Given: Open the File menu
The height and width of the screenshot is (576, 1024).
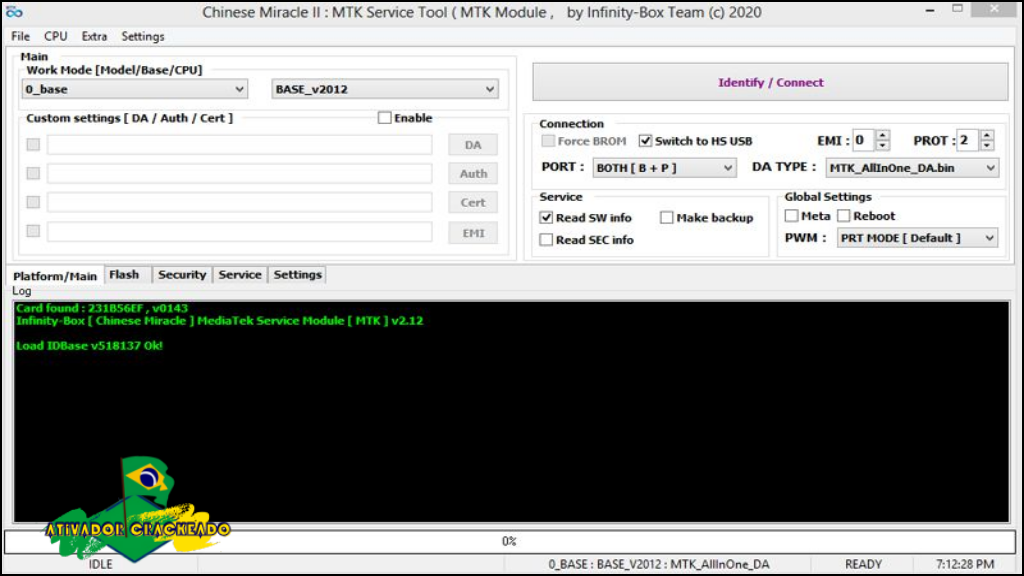Looking at the screenshot, I should click(20, 37).
